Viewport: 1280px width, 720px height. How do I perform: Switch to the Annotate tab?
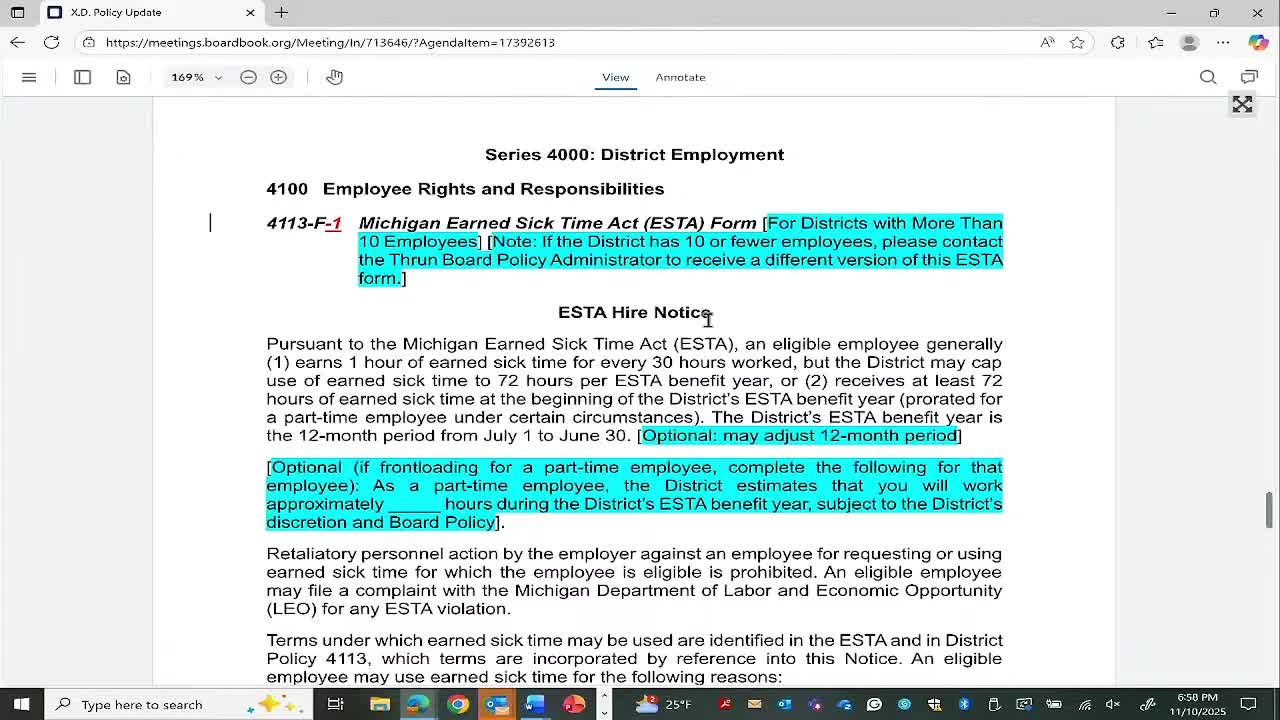pos(680,77)
